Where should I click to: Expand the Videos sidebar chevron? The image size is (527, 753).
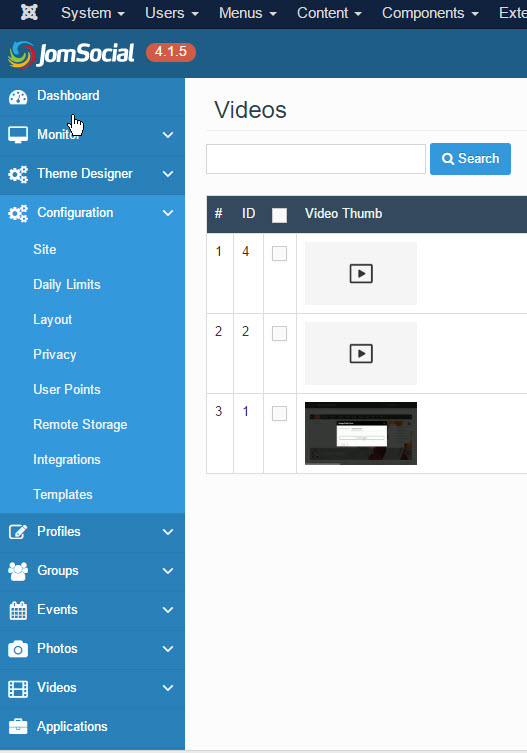coord(168,688)
